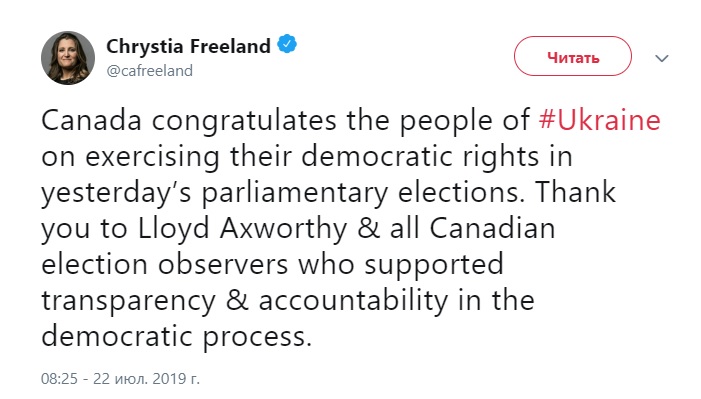Click the word transparency in tweet
The width and height of the screenshot is (701, 399).
click(129, 301)
